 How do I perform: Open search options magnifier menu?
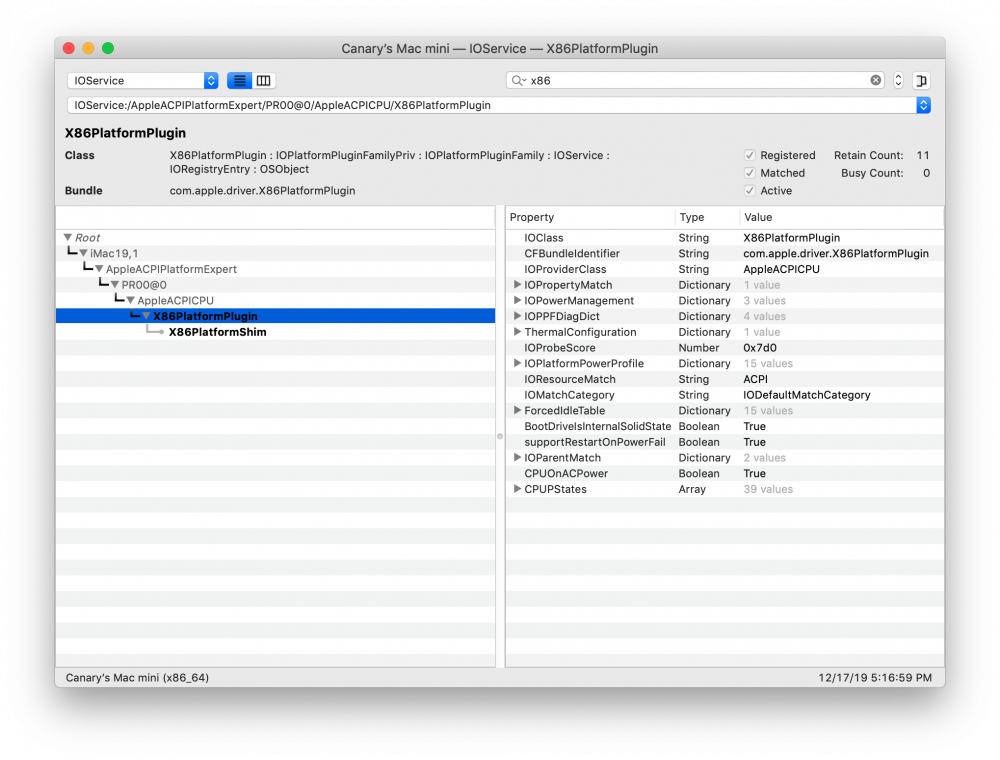point(518,80)
